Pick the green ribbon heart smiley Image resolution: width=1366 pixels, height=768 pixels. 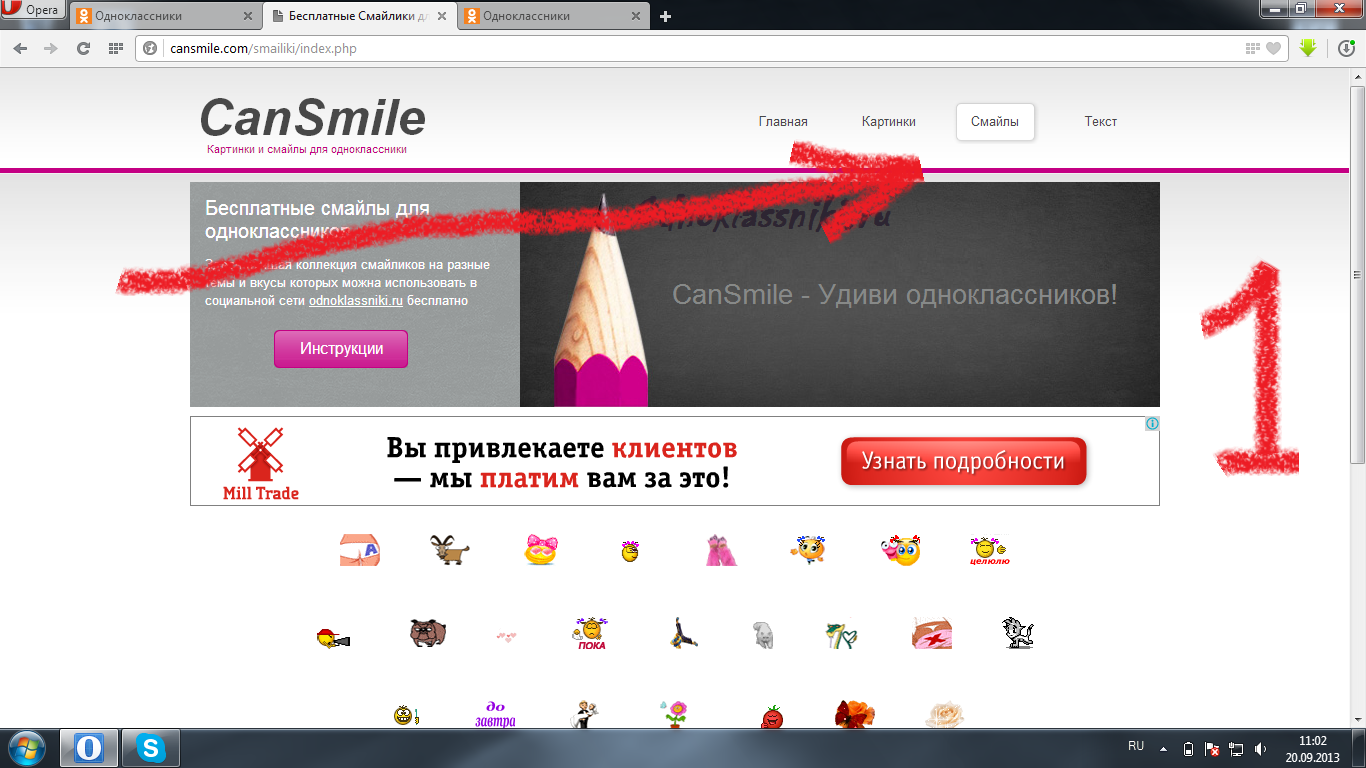(841, 635)
